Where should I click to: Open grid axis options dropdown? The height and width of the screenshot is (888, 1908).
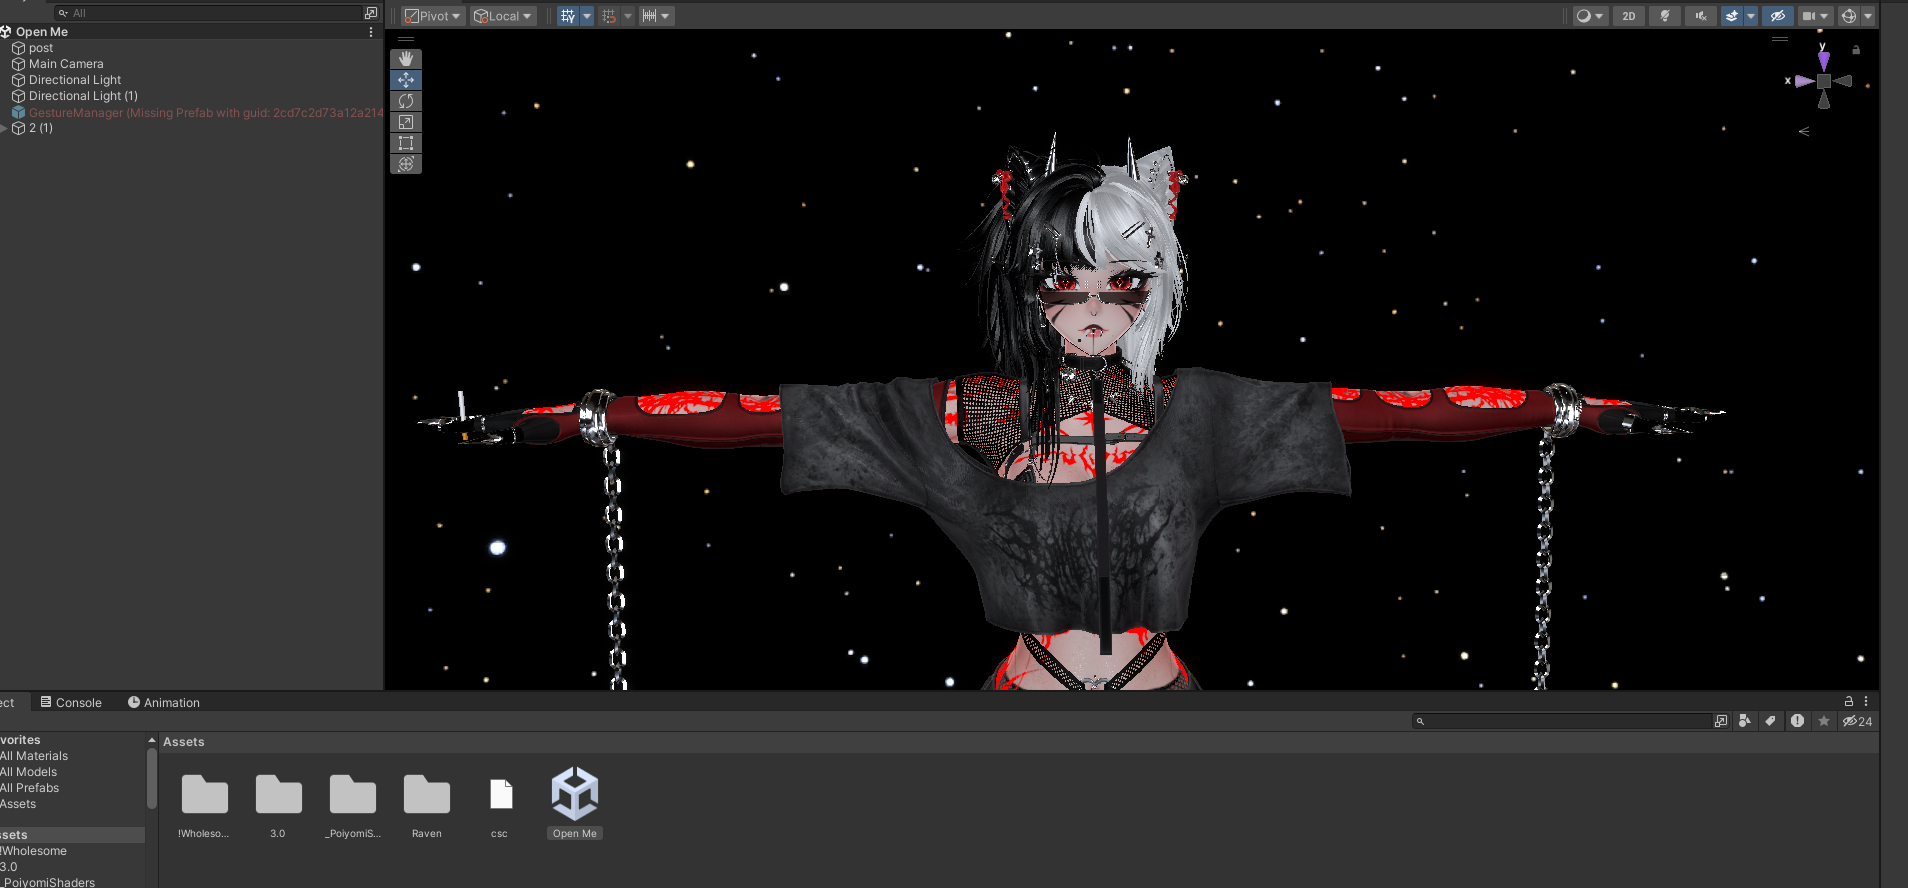point(587,16)
